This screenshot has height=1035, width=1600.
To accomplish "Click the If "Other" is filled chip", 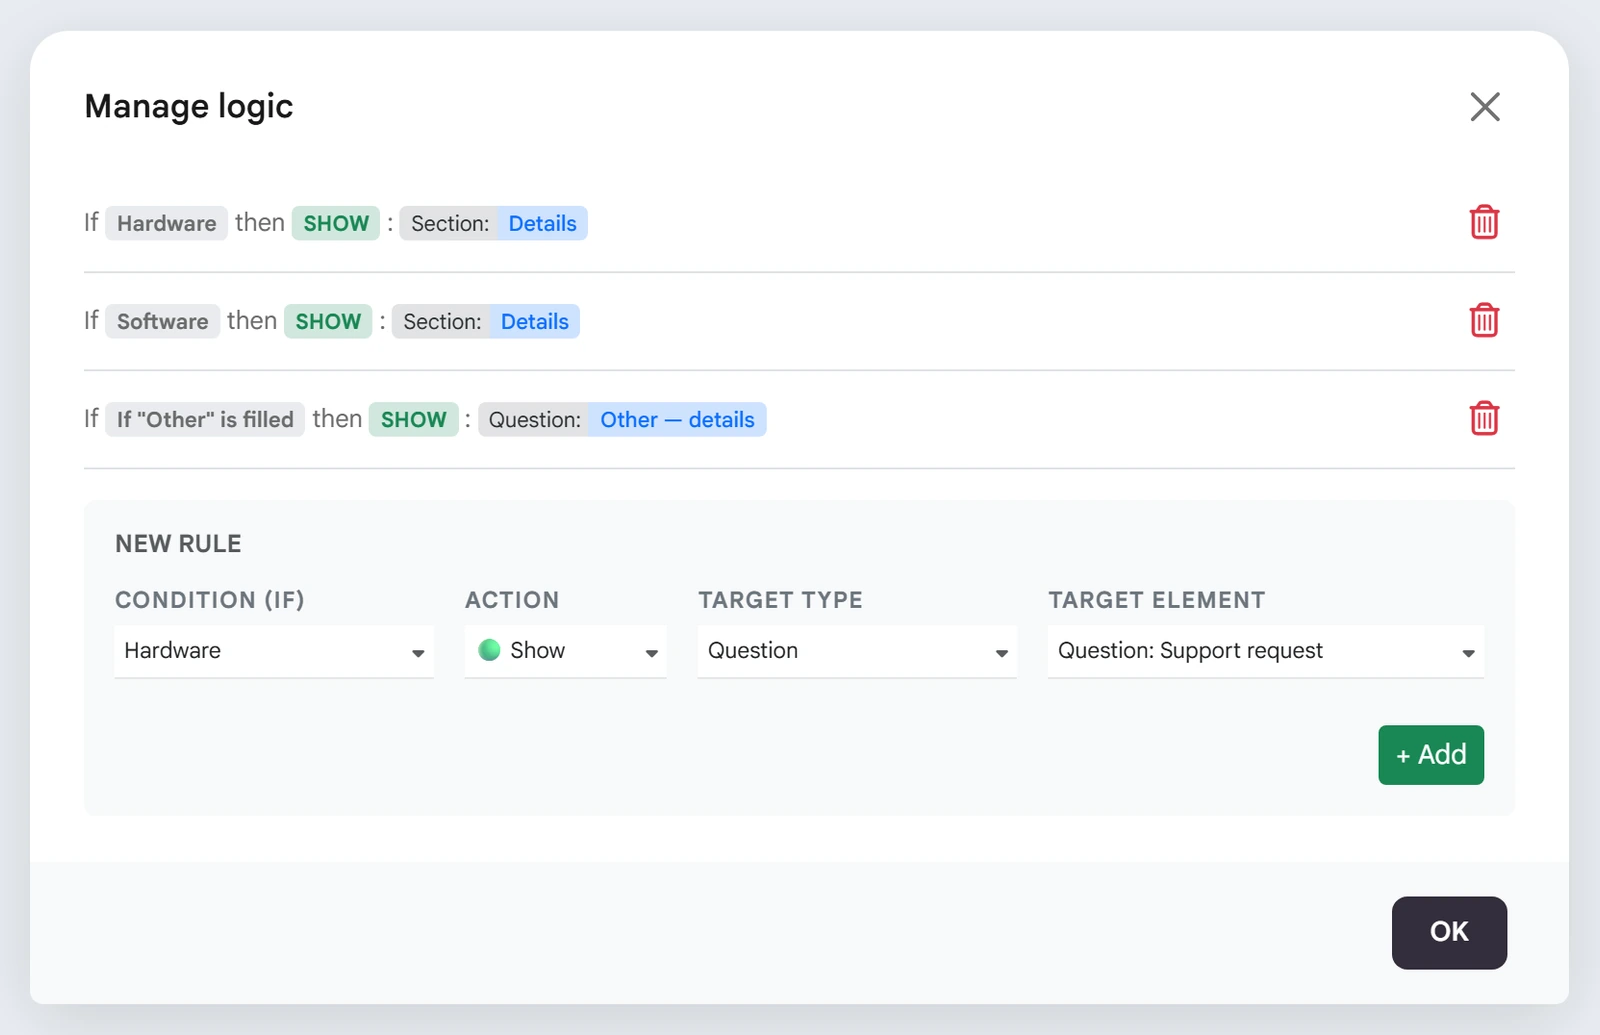I will 205,419.
